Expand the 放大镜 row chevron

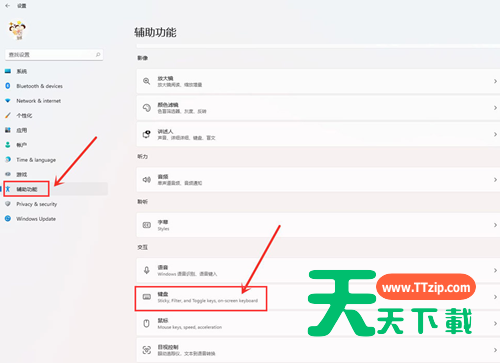tap(495, 81)
